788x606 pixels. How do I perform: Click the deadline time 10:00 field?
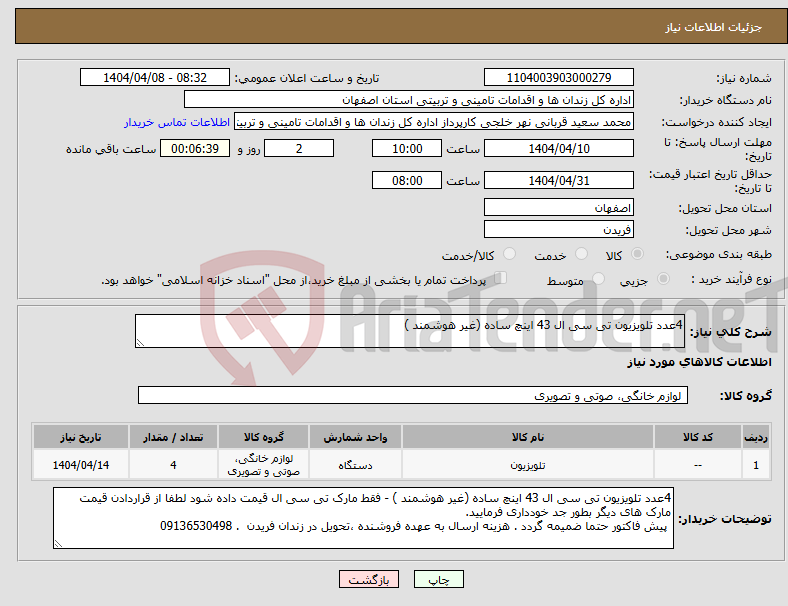(407, 149)
